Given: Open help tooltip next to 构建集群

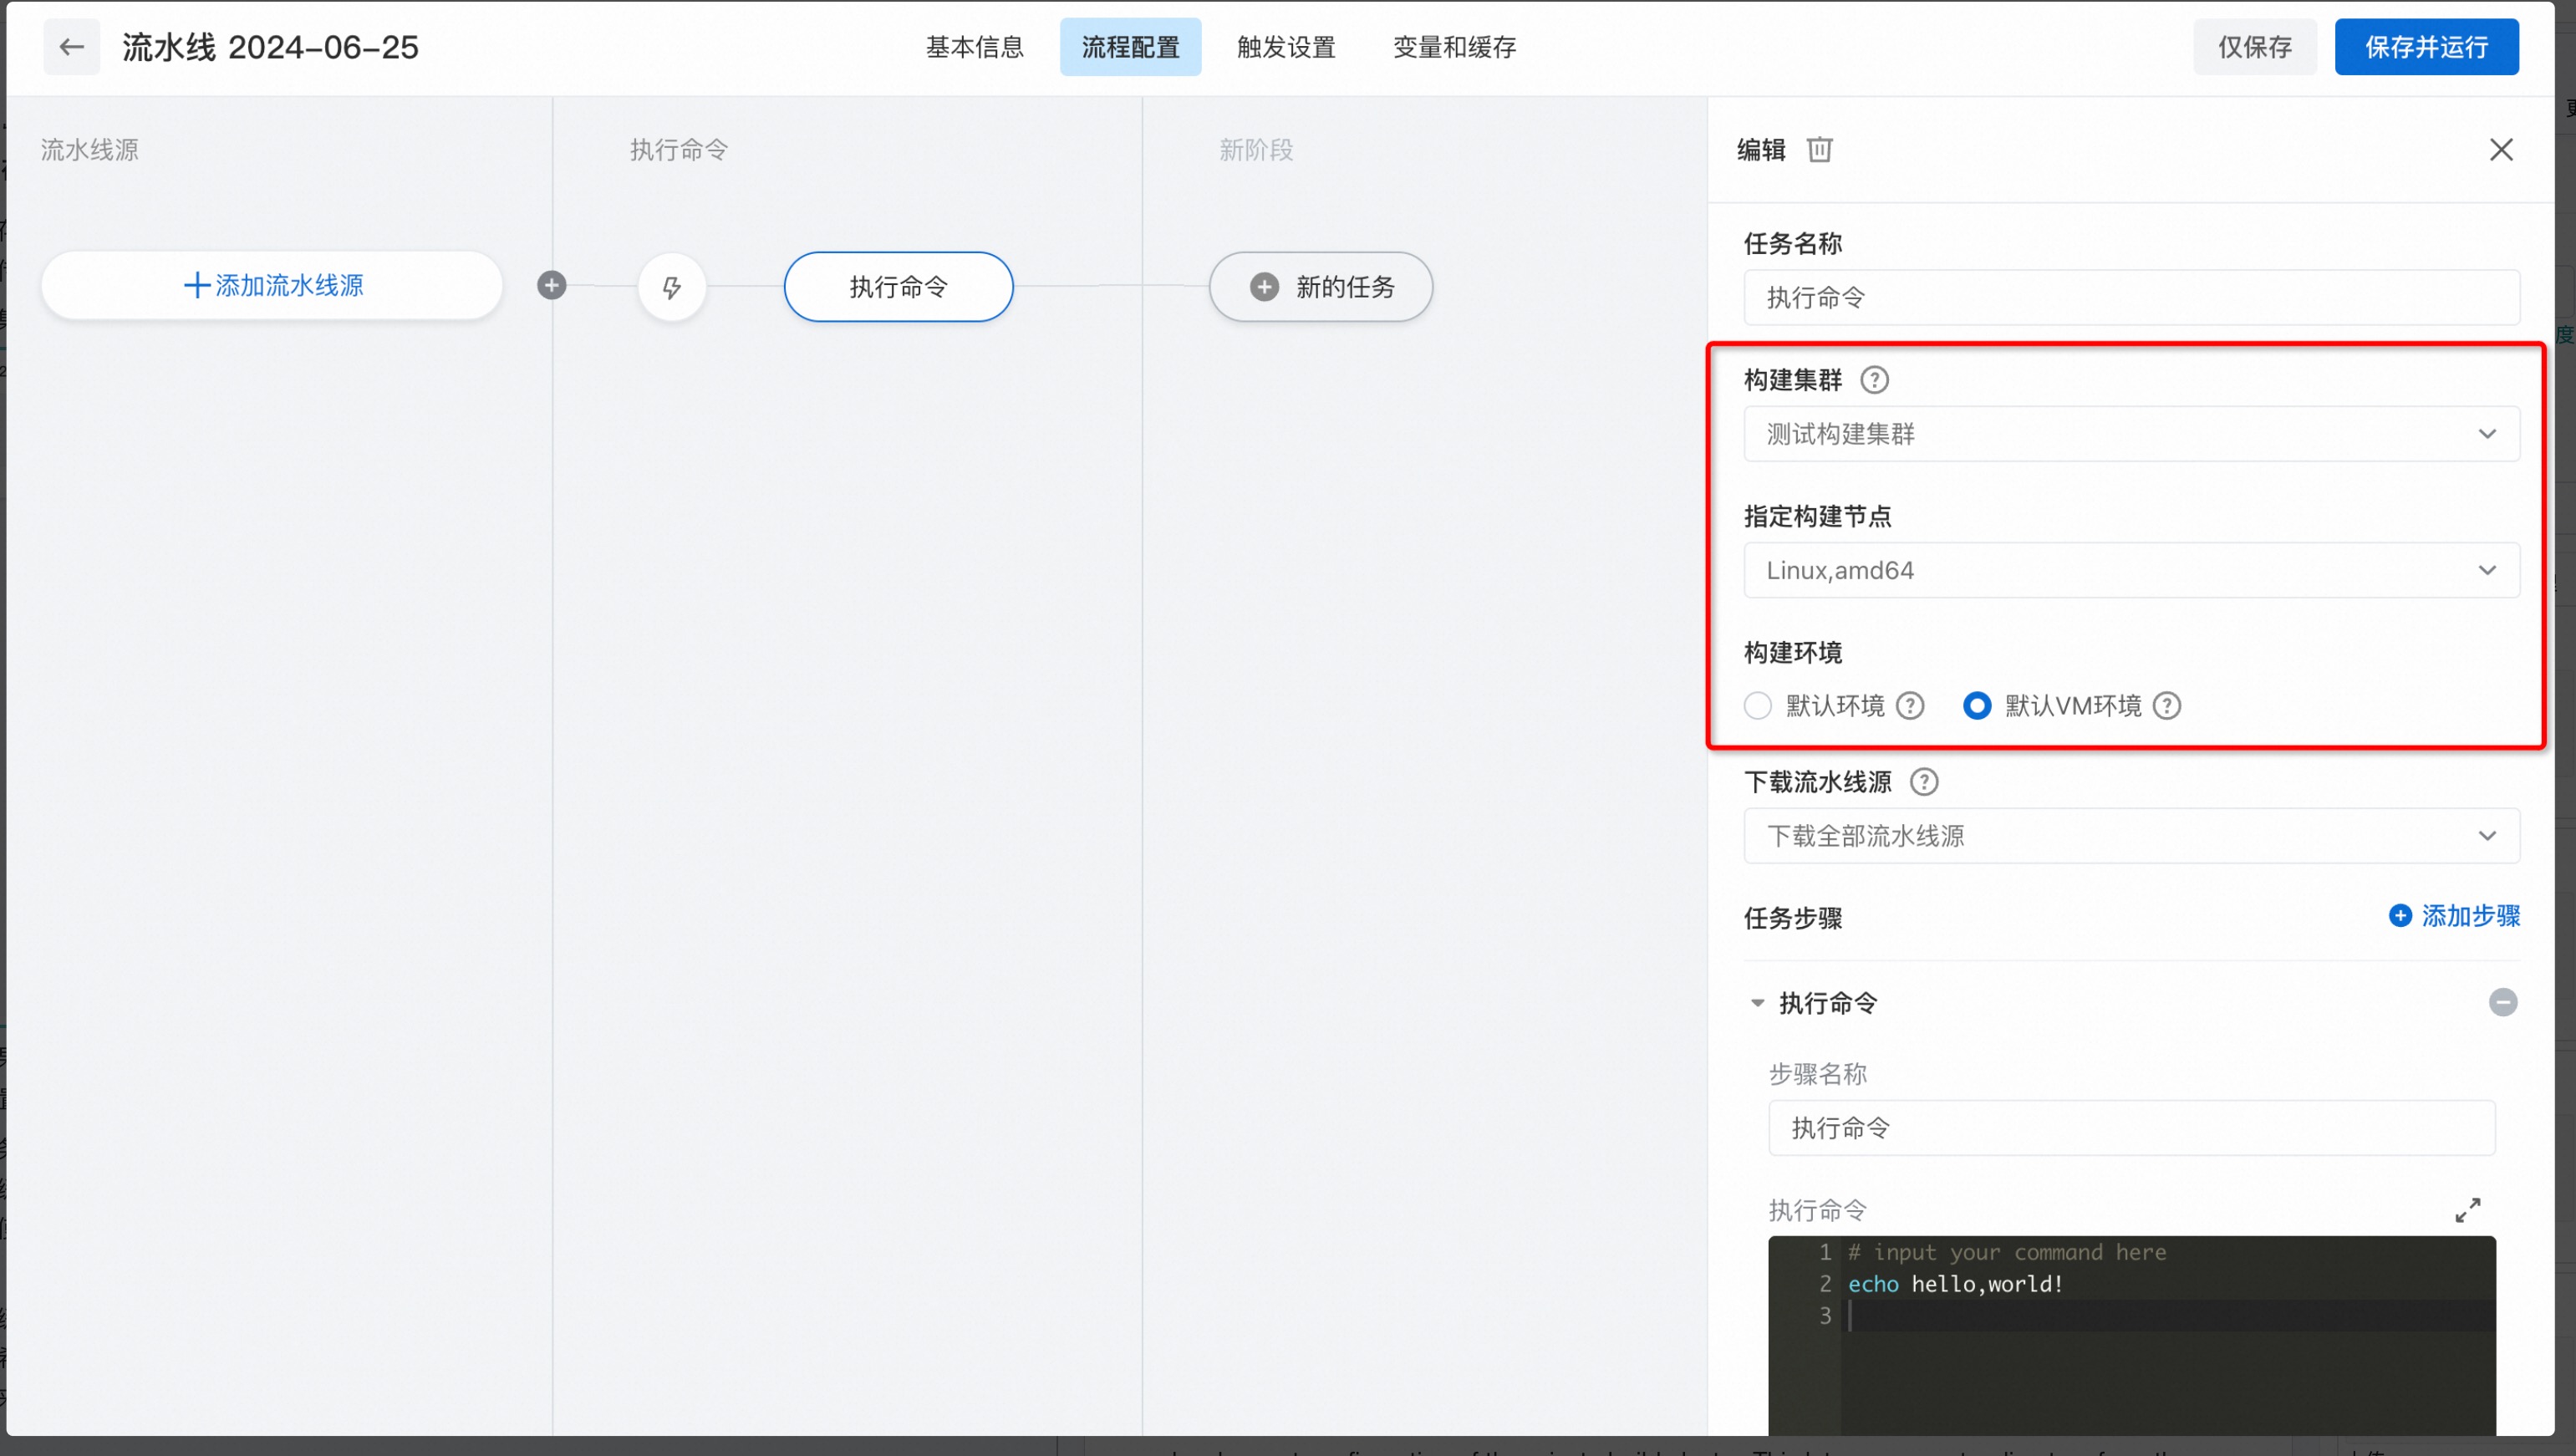Looking at the screenshot, I should click(x=1874, y=380).
